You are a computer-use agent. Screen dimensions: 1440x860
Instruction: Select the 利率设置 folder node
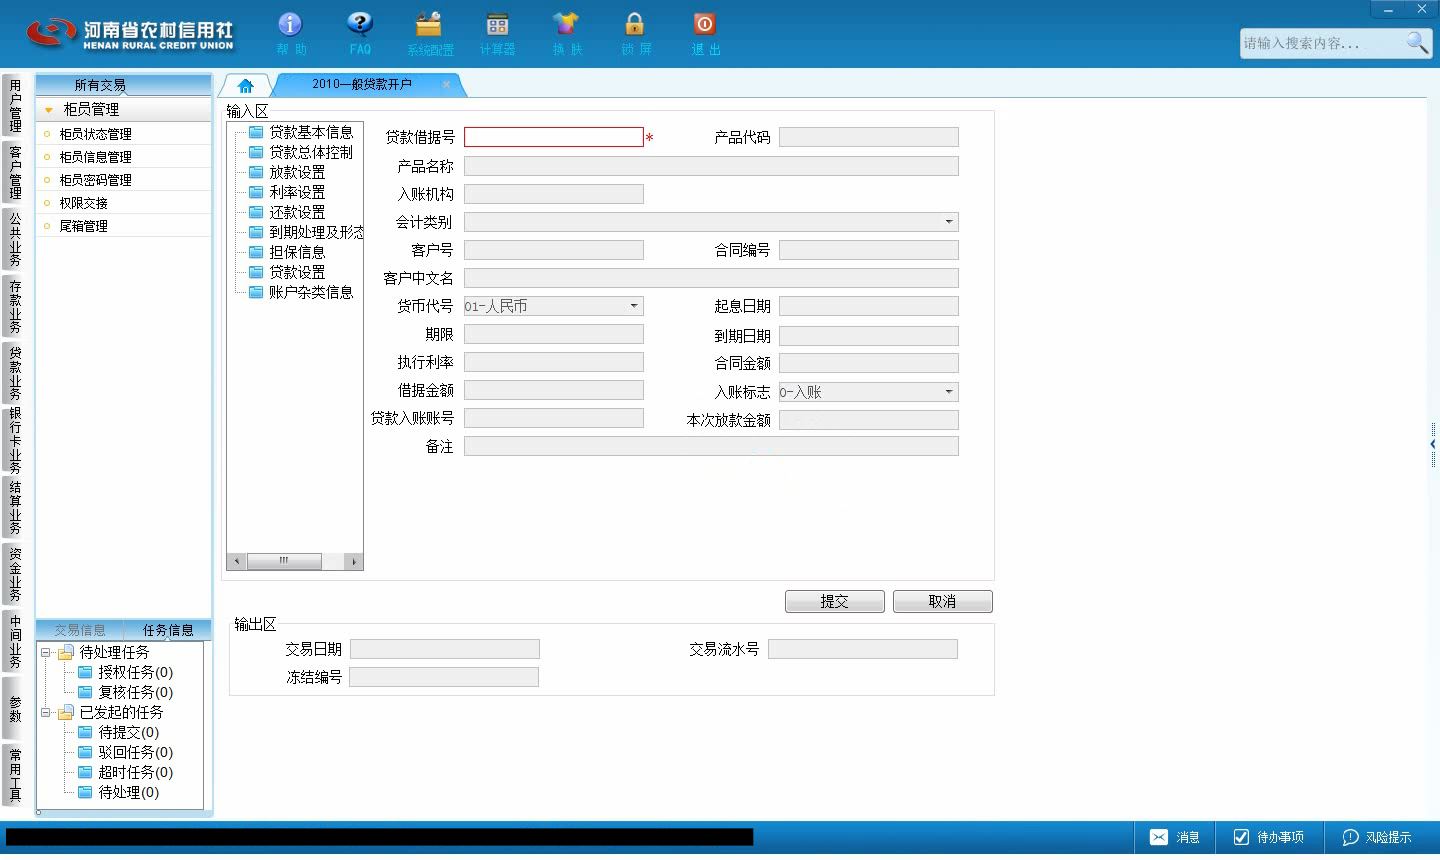pos(287,192)
